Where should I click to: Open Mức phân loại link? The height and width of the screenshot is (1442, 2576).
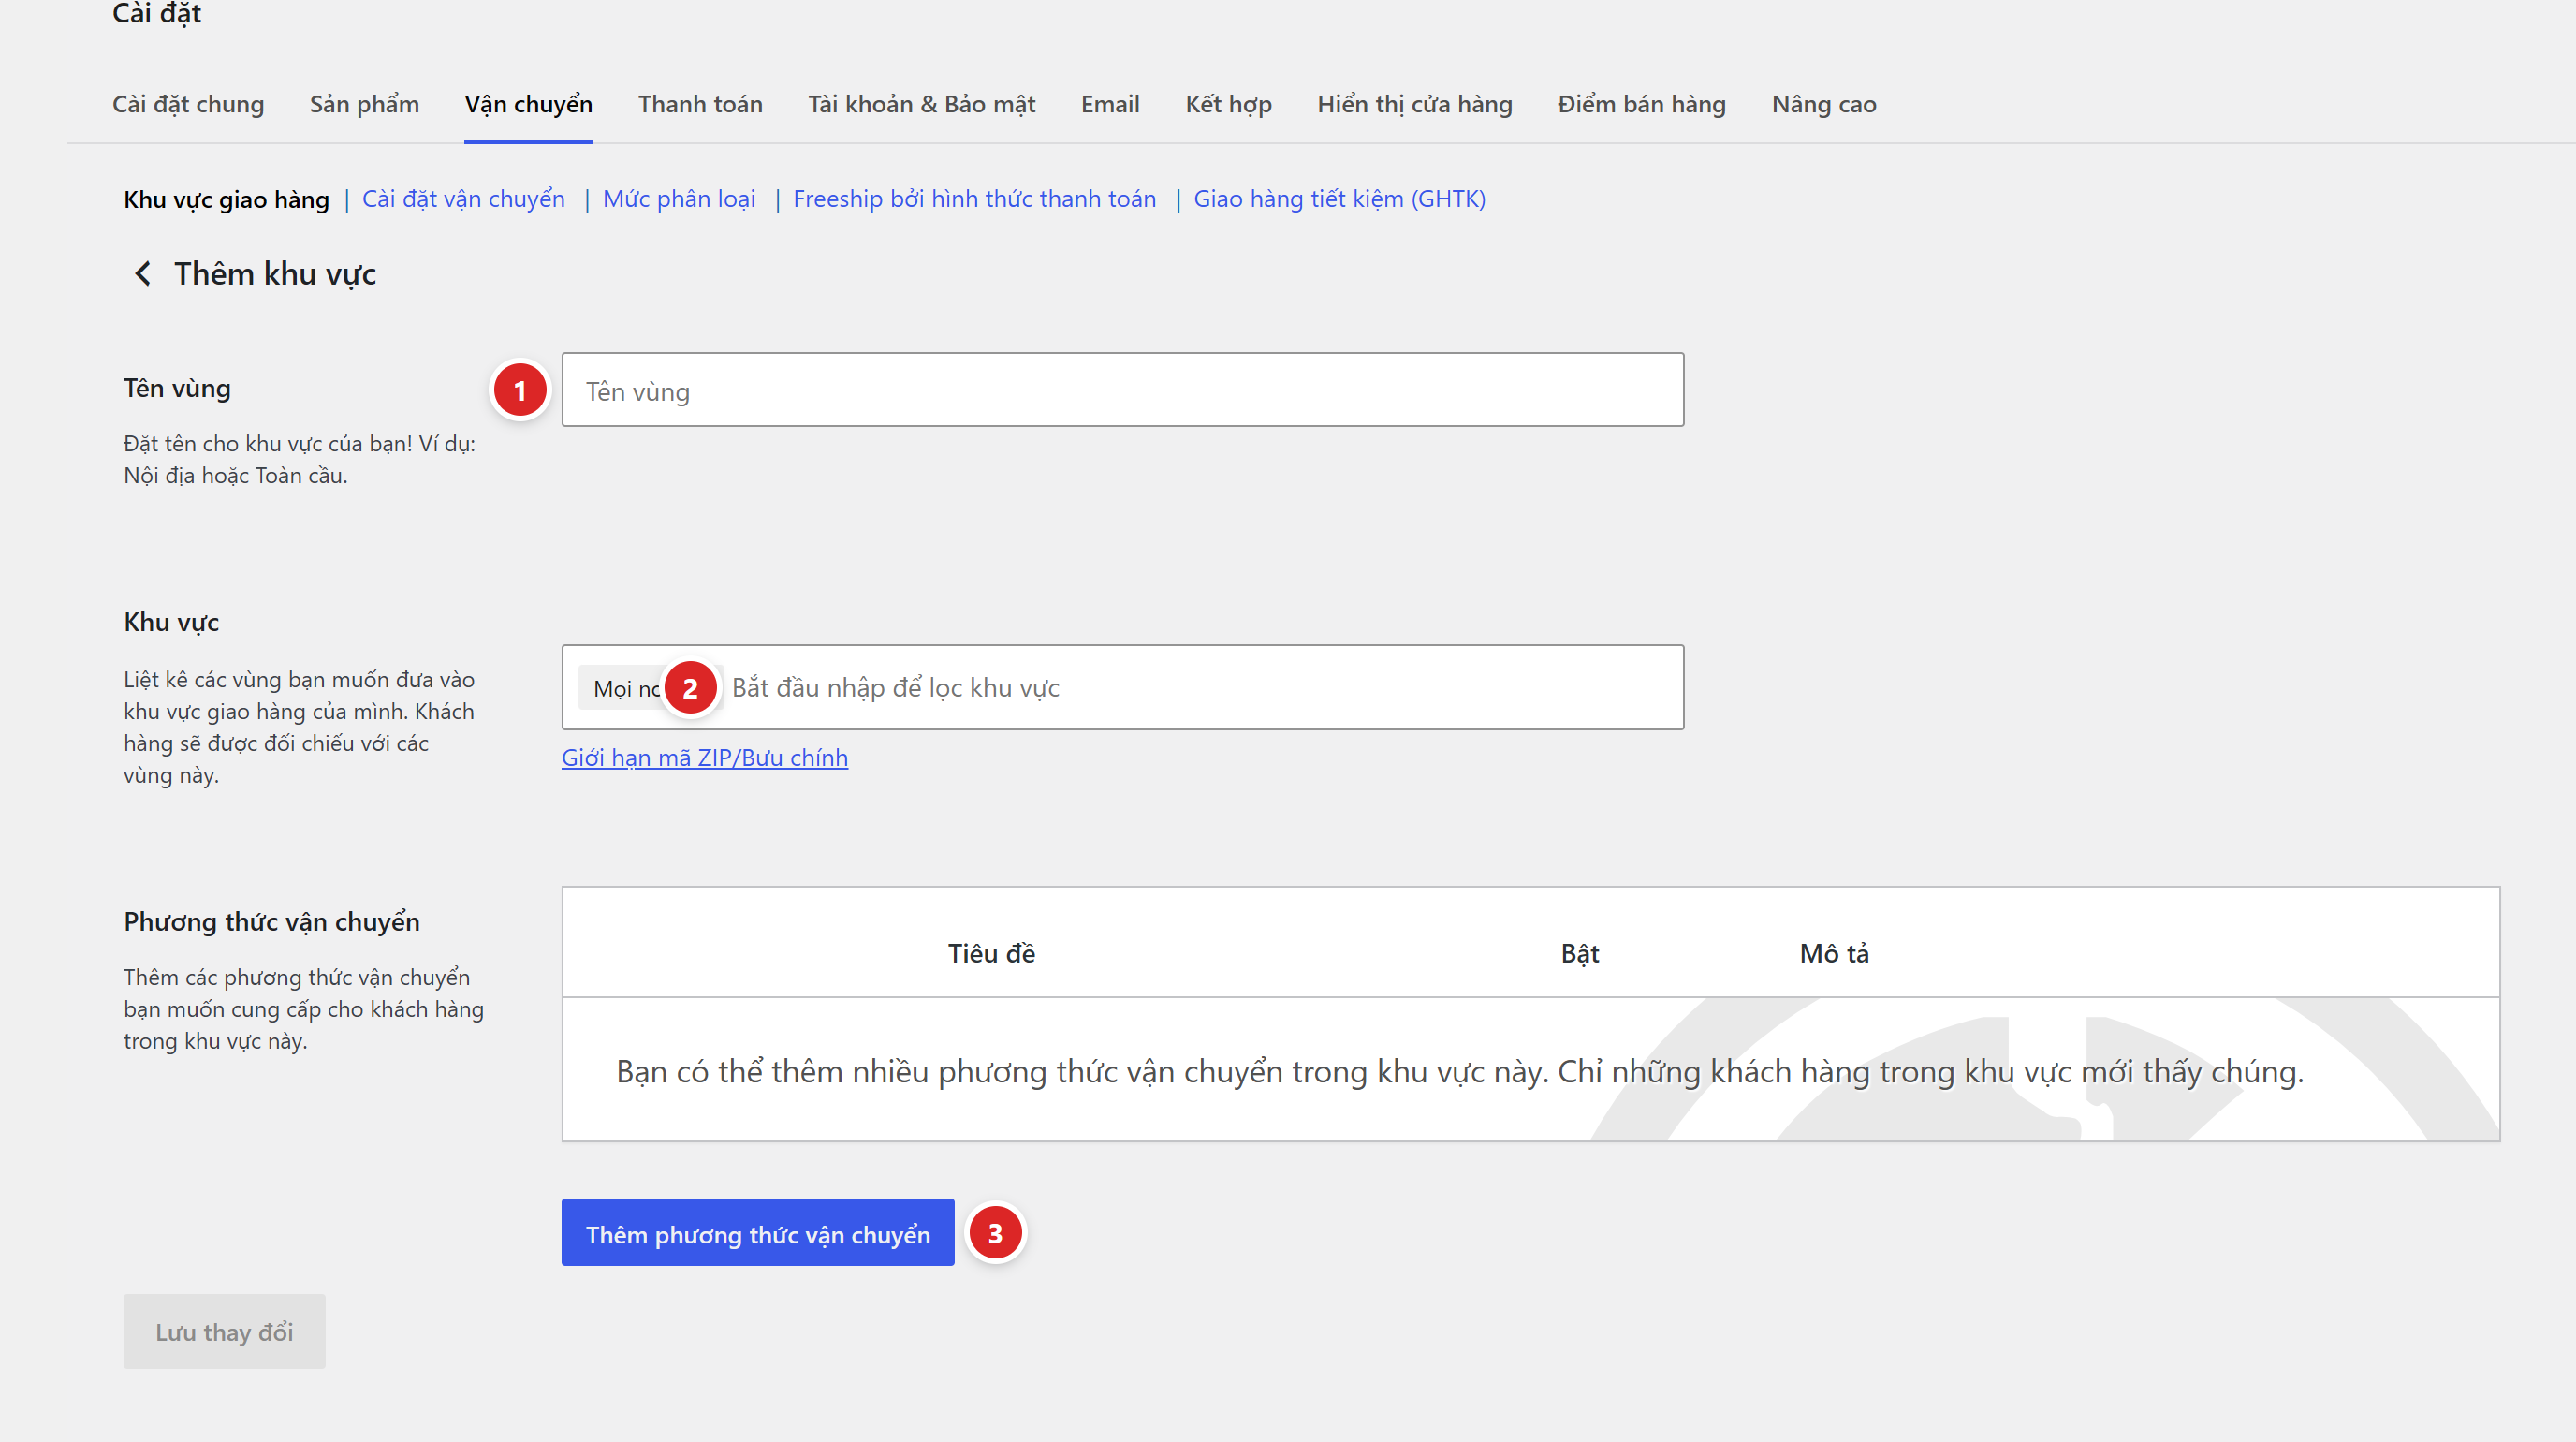coord(679,199)
